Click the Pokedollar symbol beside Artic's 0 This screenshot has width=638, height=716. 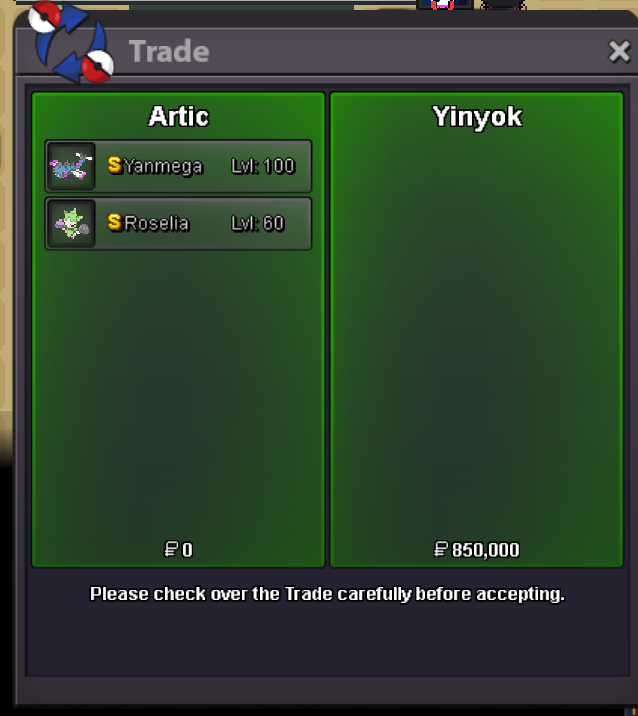(171, 549)
